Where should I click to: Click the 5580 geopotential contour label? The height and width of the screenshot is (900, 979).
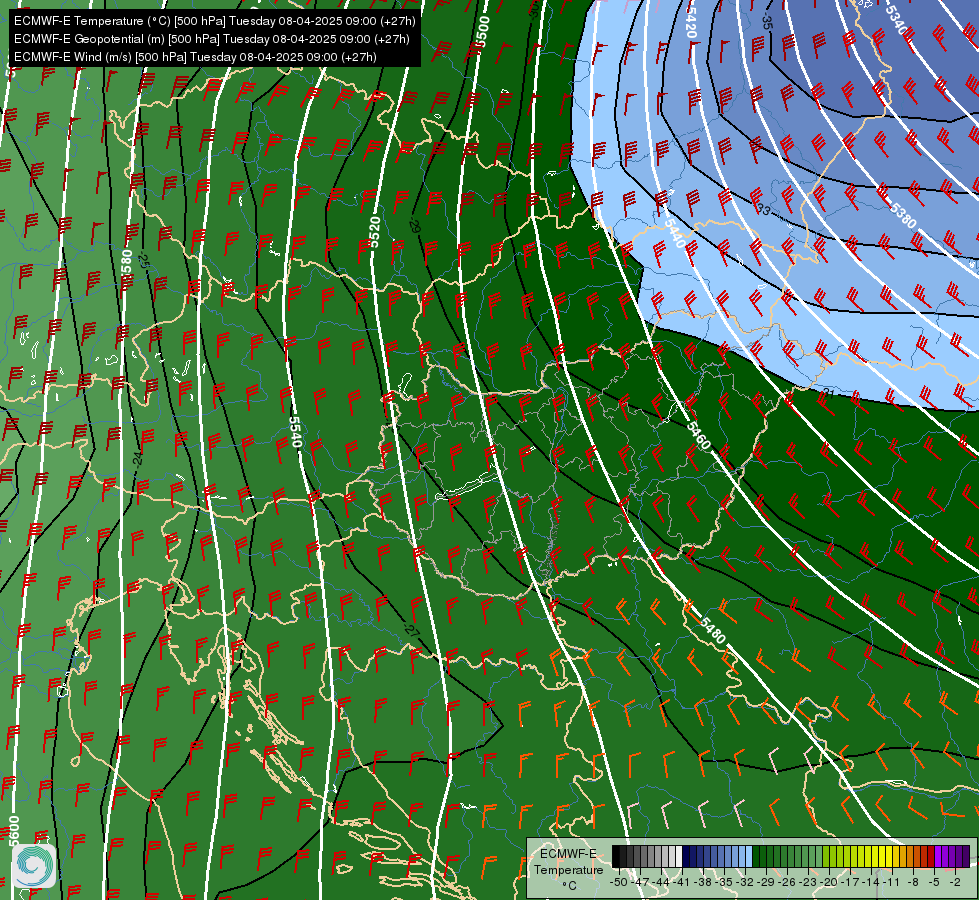tap(126, 265)
